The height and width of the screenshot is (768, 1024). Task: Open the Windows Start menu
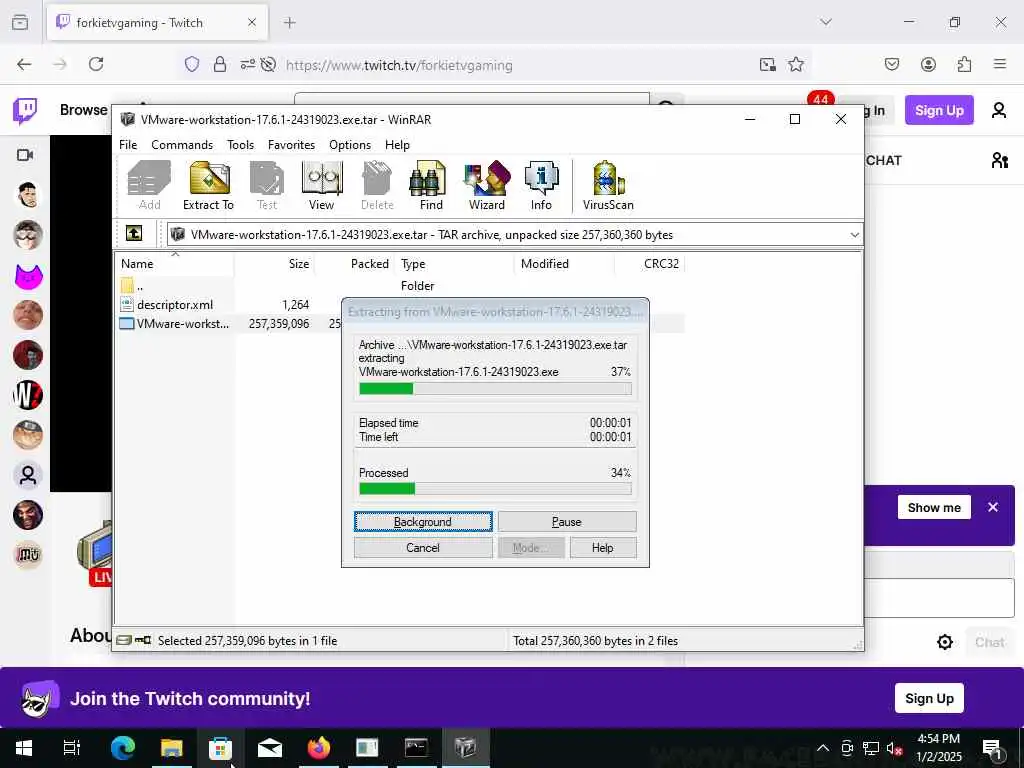24,747
